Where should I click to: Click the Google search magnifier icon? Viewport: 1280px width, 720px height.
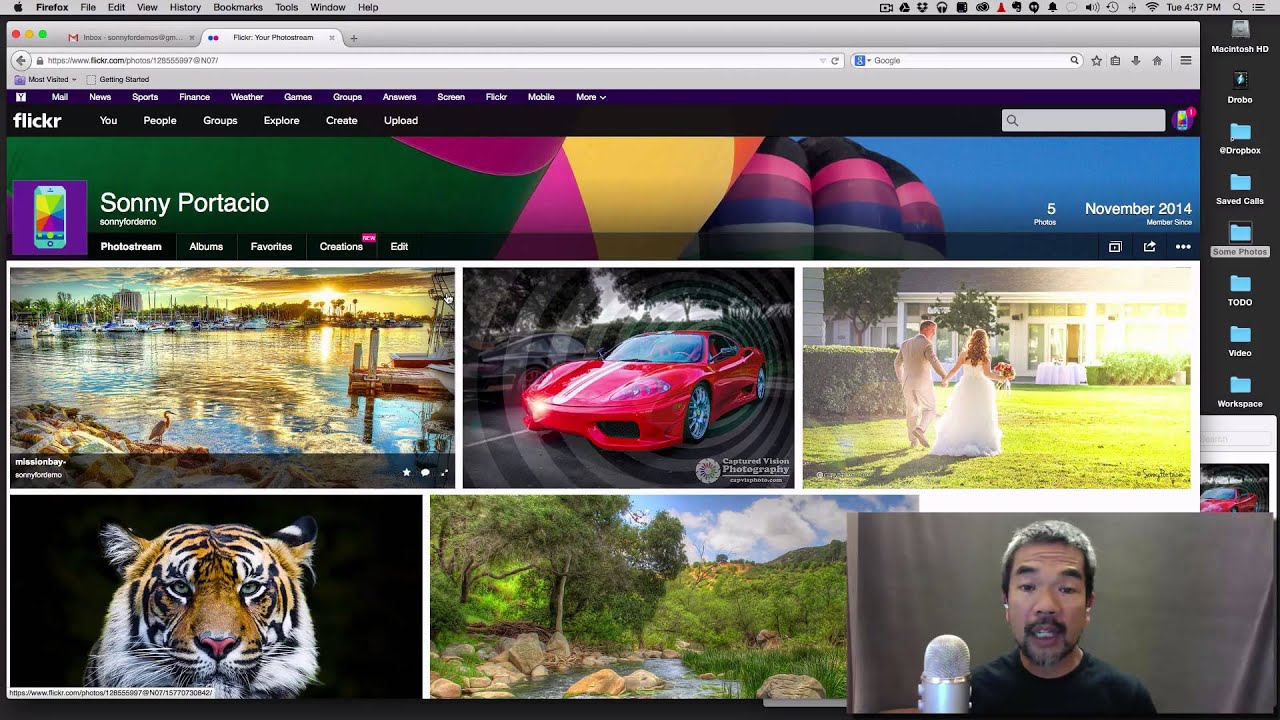click(x=1074, y=60)
